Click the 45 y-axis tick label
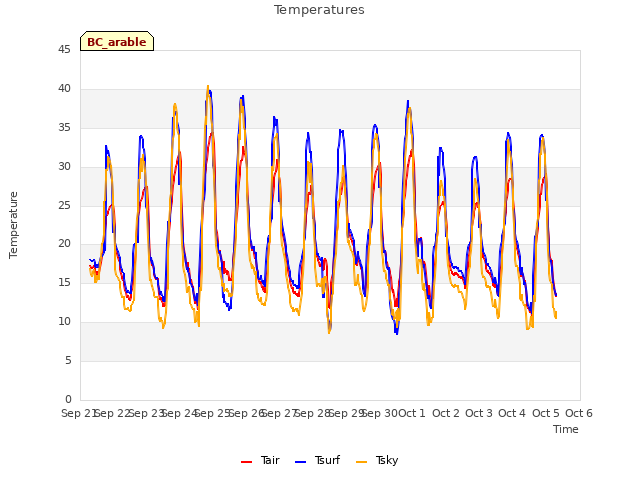 pos(64,50)
